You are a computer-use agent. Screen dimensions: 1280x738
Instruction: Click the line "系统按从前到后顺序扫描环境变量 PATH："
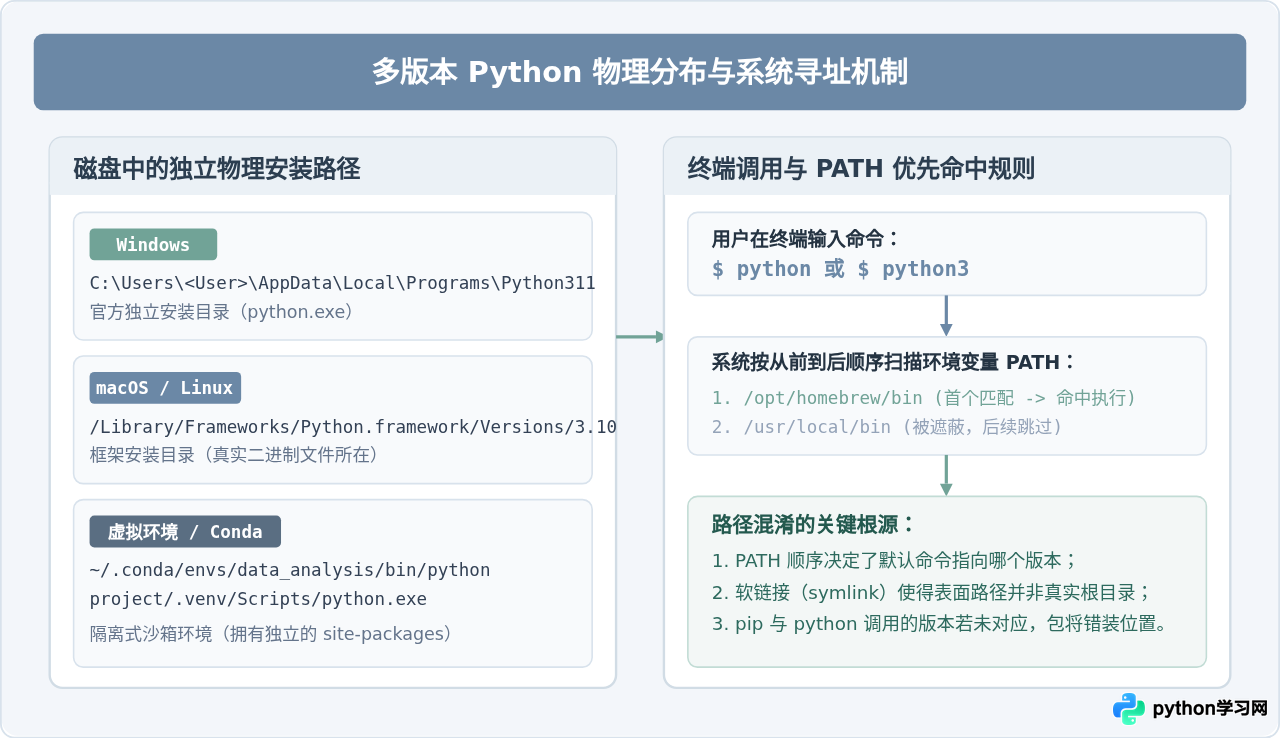click(894, 363)
